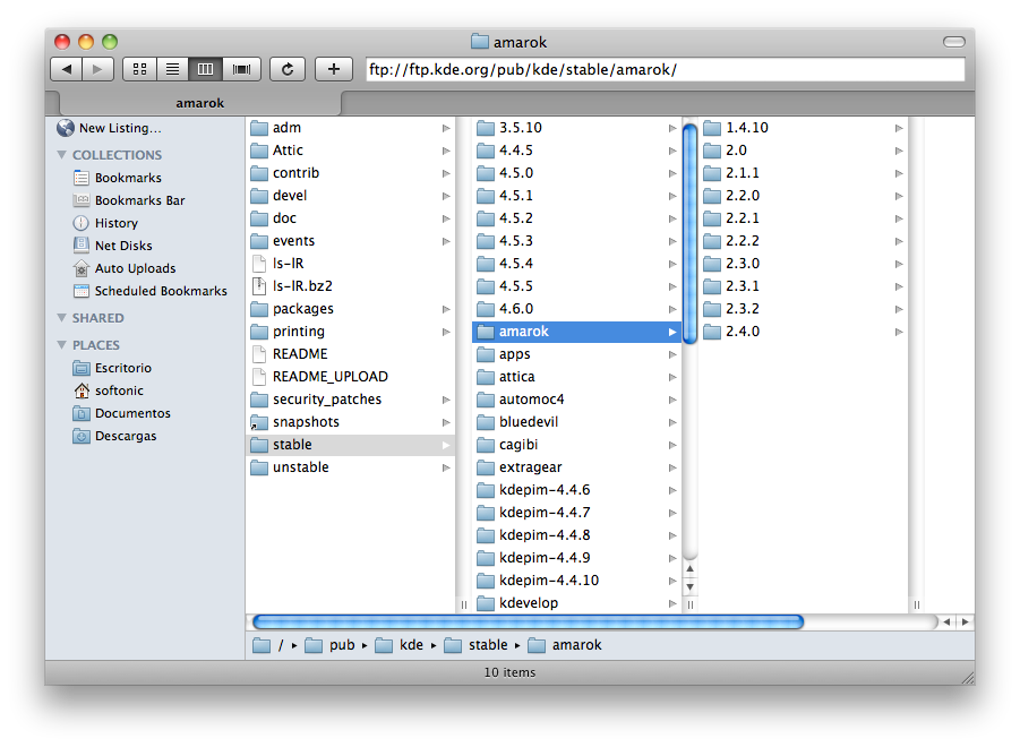Image resolution: width=1020 pixels, height=747 pixels.
Task: Open Net Disks in sidebar
Action: (113, 246)
